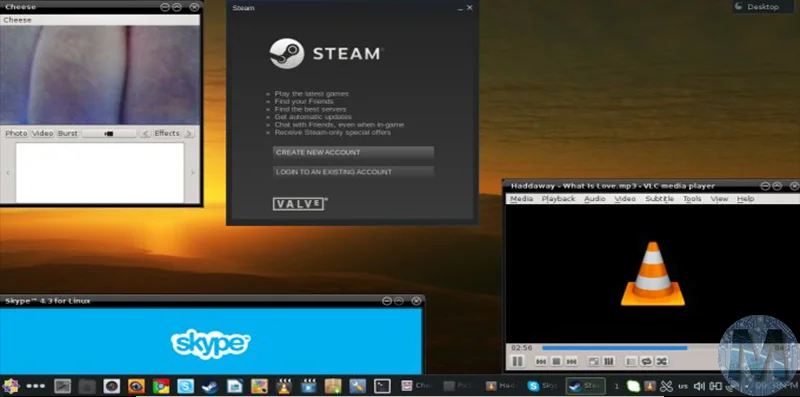Toggle the VLC playlist view
Screen dimensions: 800x397
point(632,361)
